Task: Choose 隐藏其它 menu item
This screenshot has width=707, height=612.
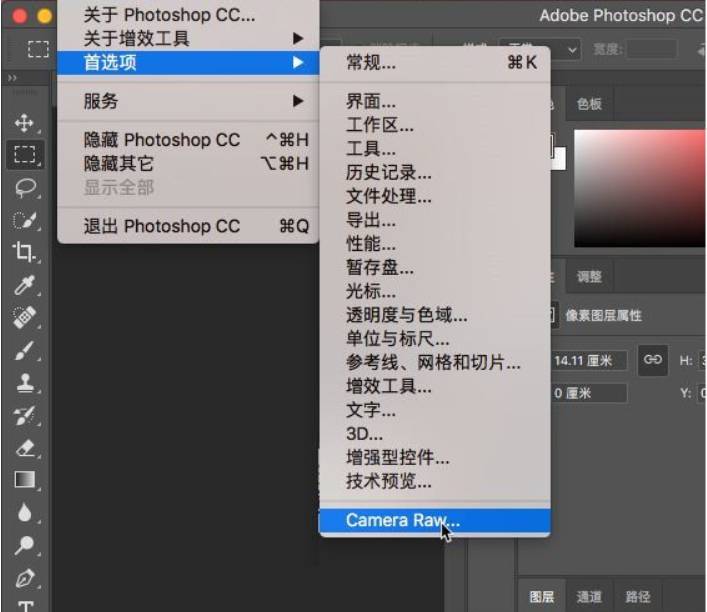Action: pos(188,163)
